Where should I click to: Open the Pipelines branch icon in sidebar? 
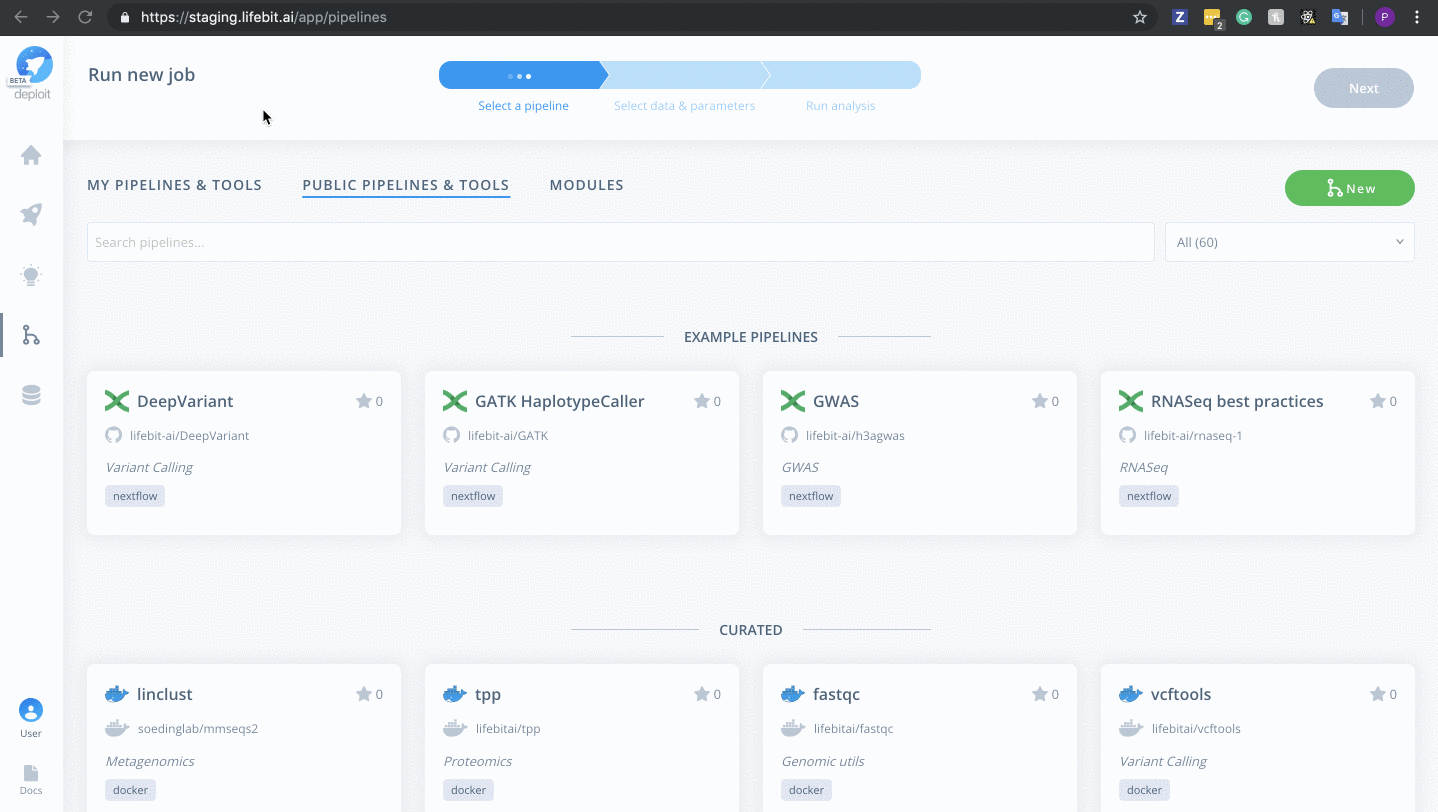click(x=31, y=335)
